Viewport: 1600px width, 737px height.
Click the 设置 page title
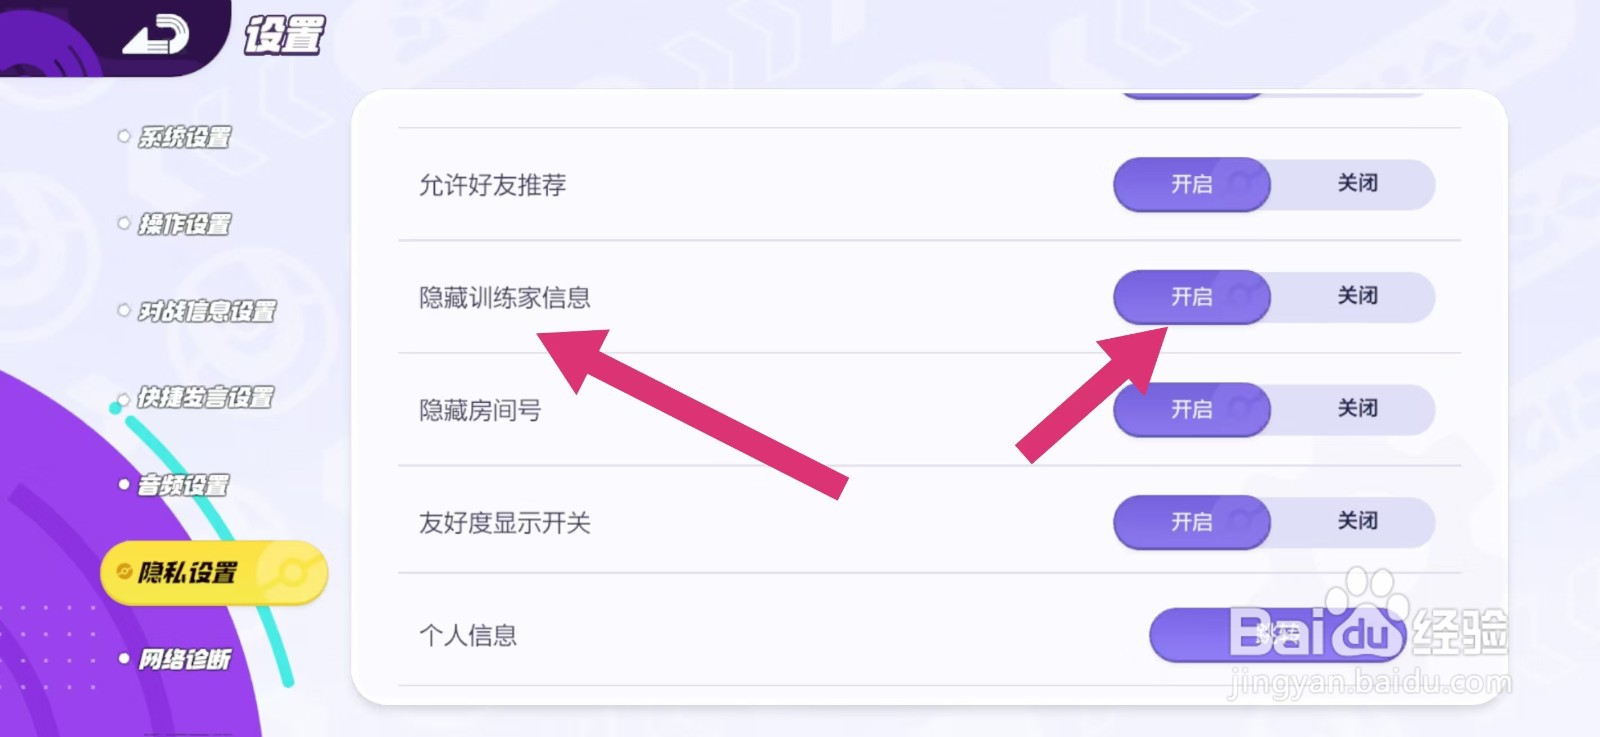pos(284,35)
